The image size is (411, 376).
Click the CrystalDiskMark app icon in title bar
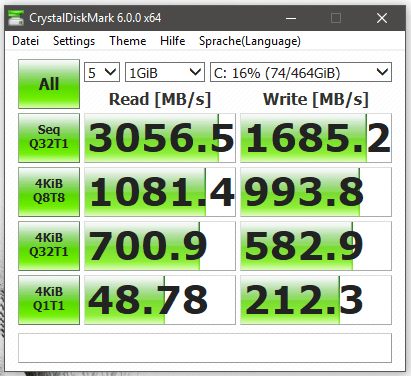pos(16,18)
